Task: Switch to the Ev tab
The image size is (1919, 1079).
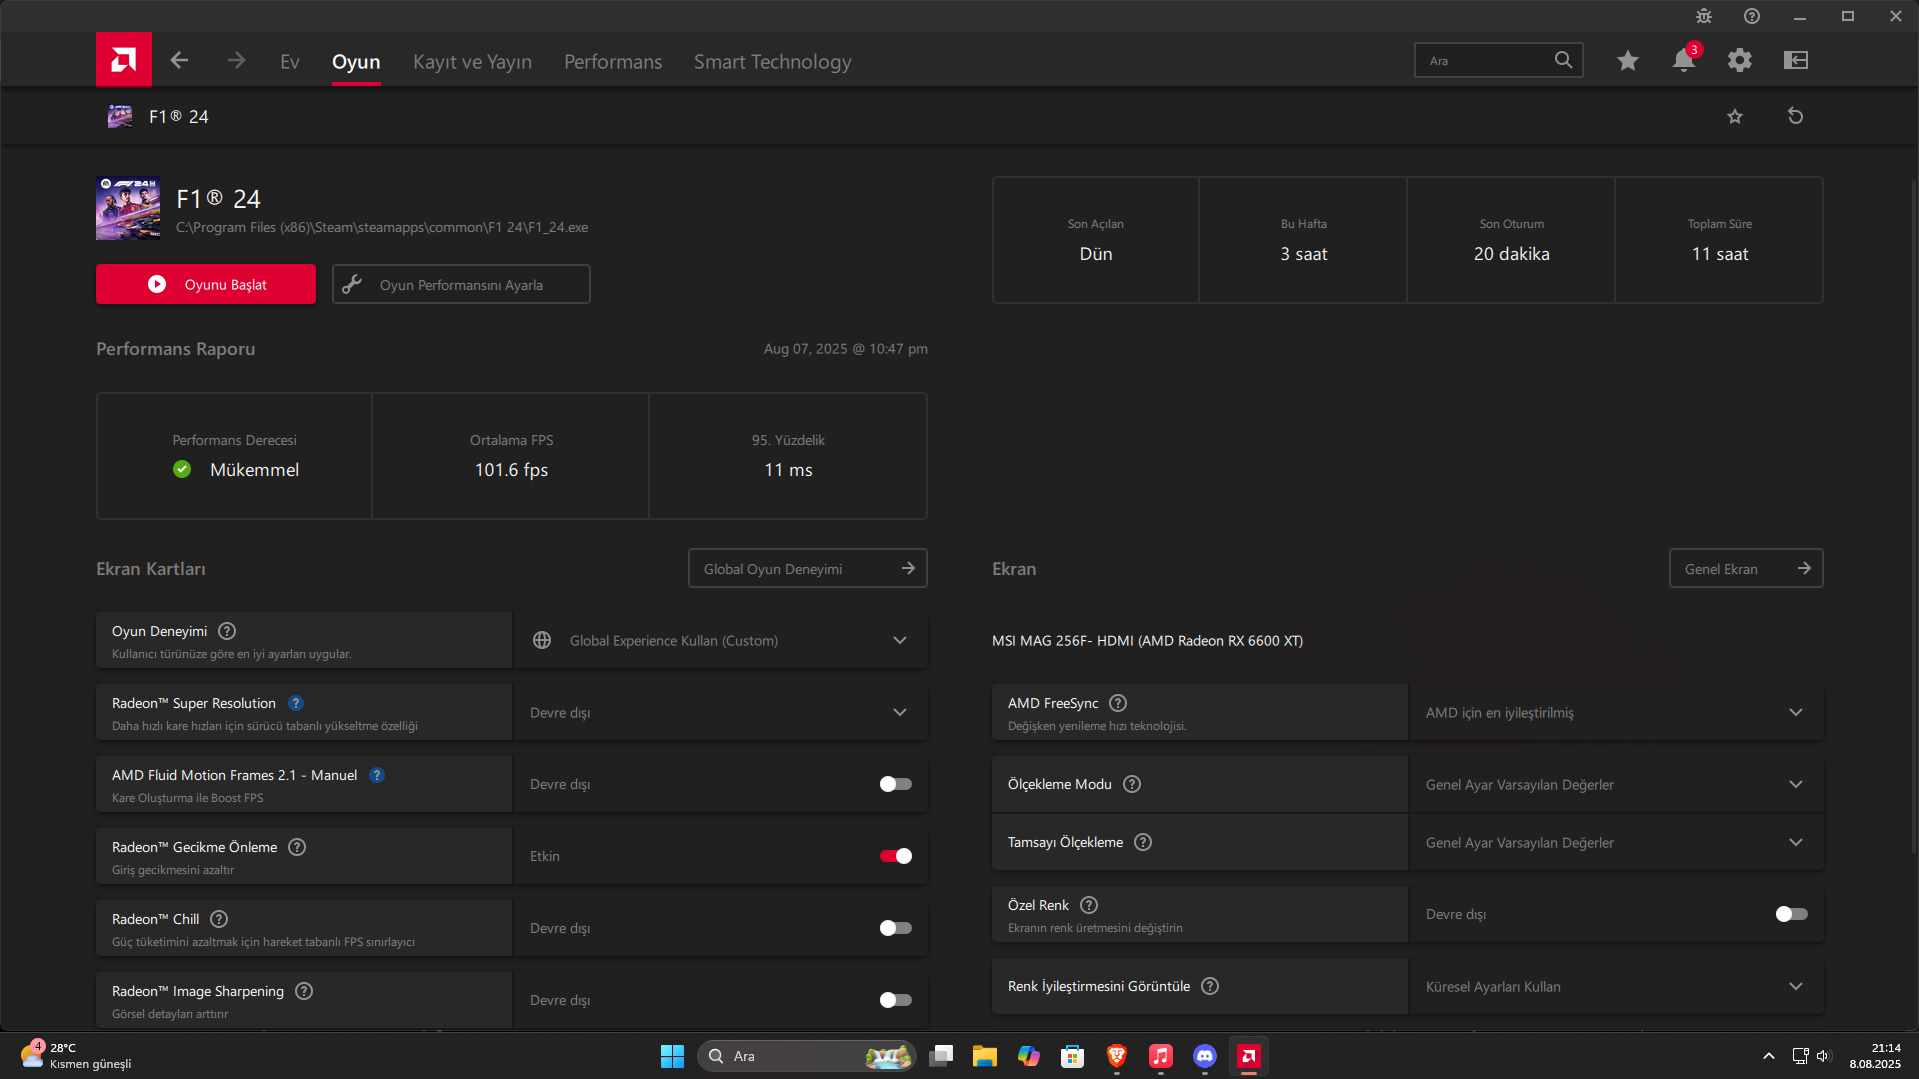Action: coord(290,62)
